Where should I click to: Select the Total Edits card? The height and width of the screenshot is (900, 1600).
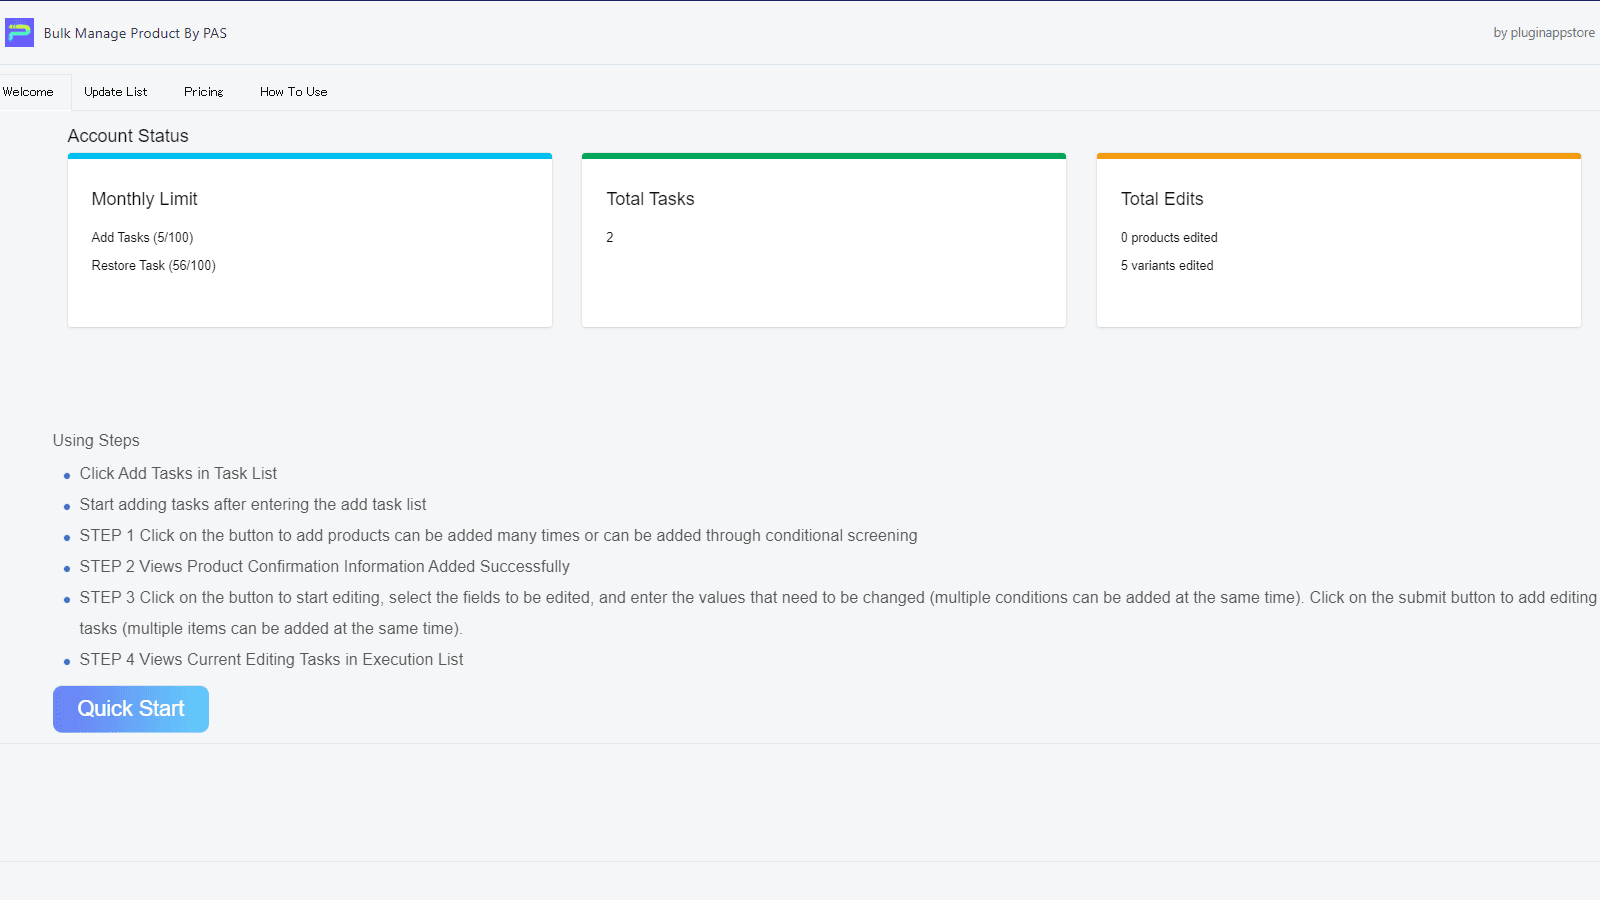coord(1338,240)
